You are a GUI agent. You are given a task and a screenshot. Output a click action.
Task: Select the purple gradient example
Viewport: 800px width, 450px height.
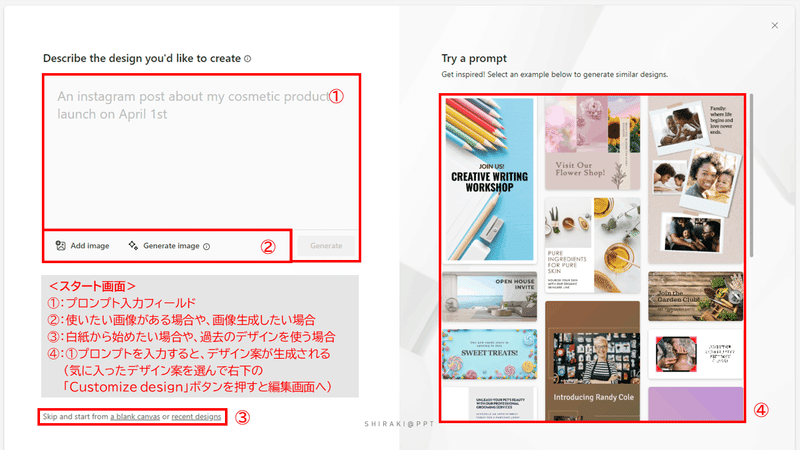click(695, 404)
